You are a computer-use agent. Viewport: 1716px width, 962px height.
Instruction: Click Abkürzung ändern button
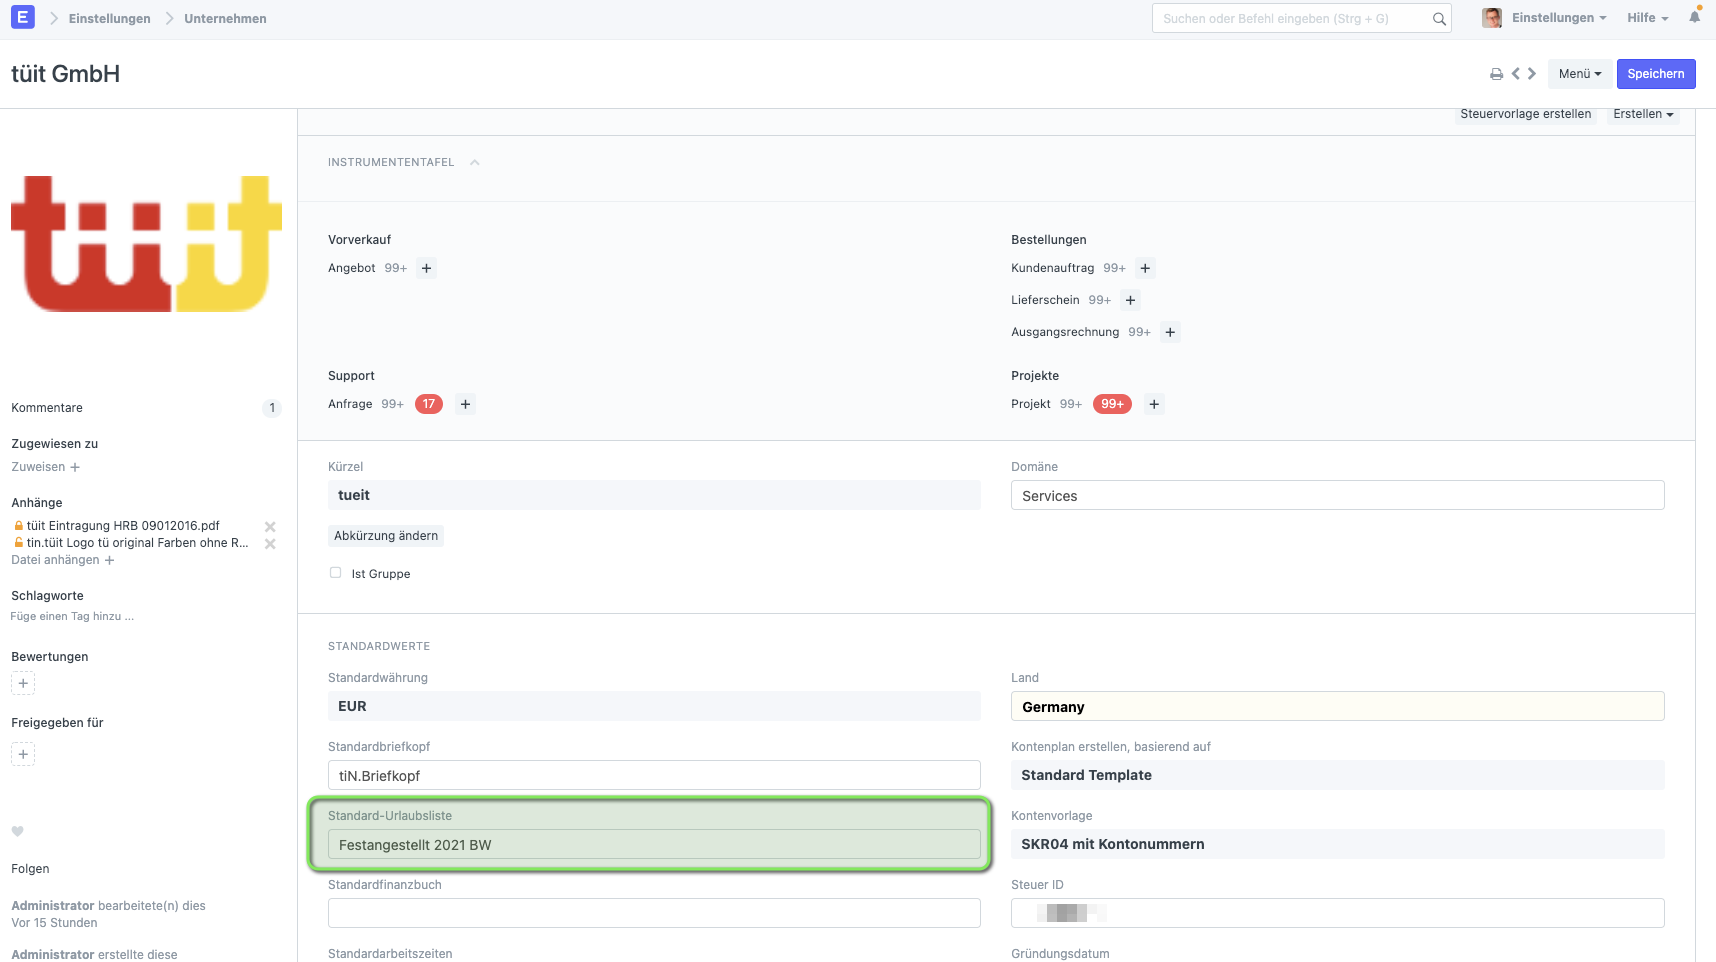[x=386, y=536]
